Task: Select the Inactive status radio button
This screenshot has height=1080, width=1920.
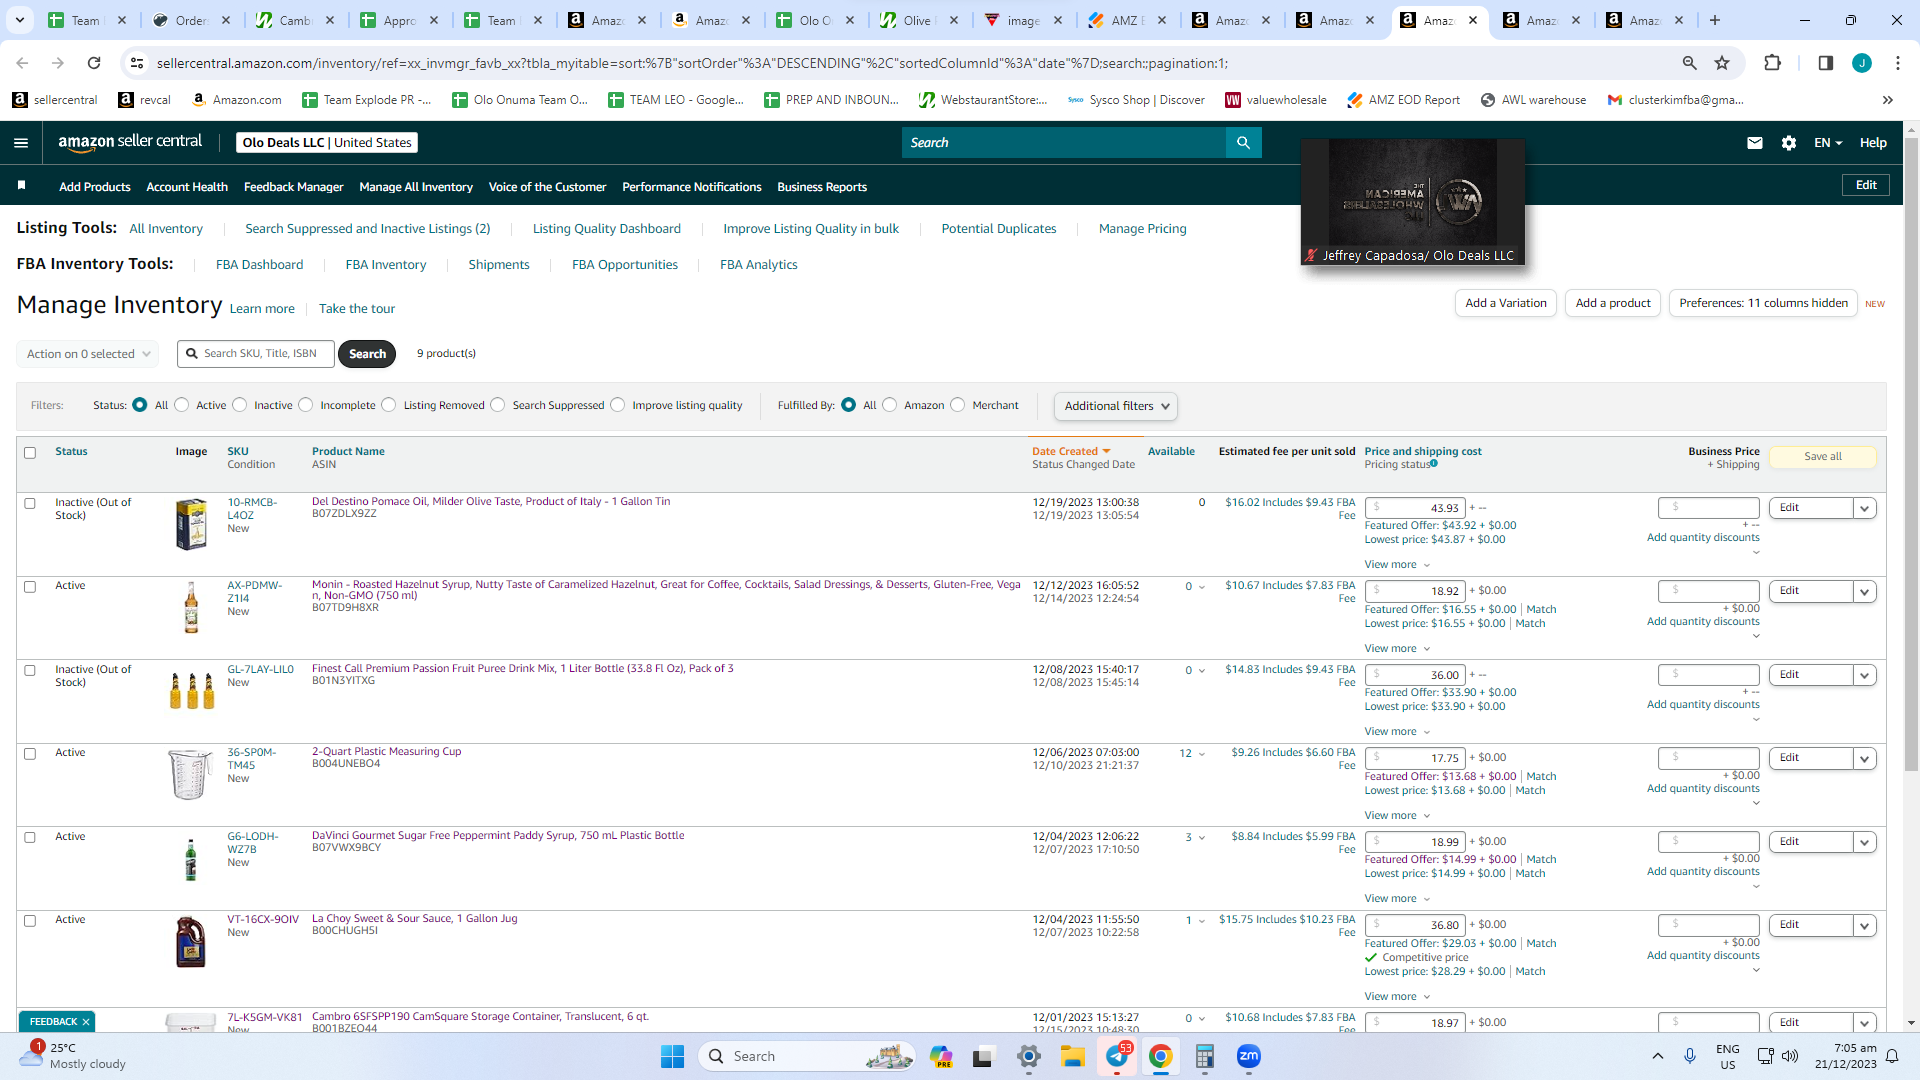Action: point(239,405)
